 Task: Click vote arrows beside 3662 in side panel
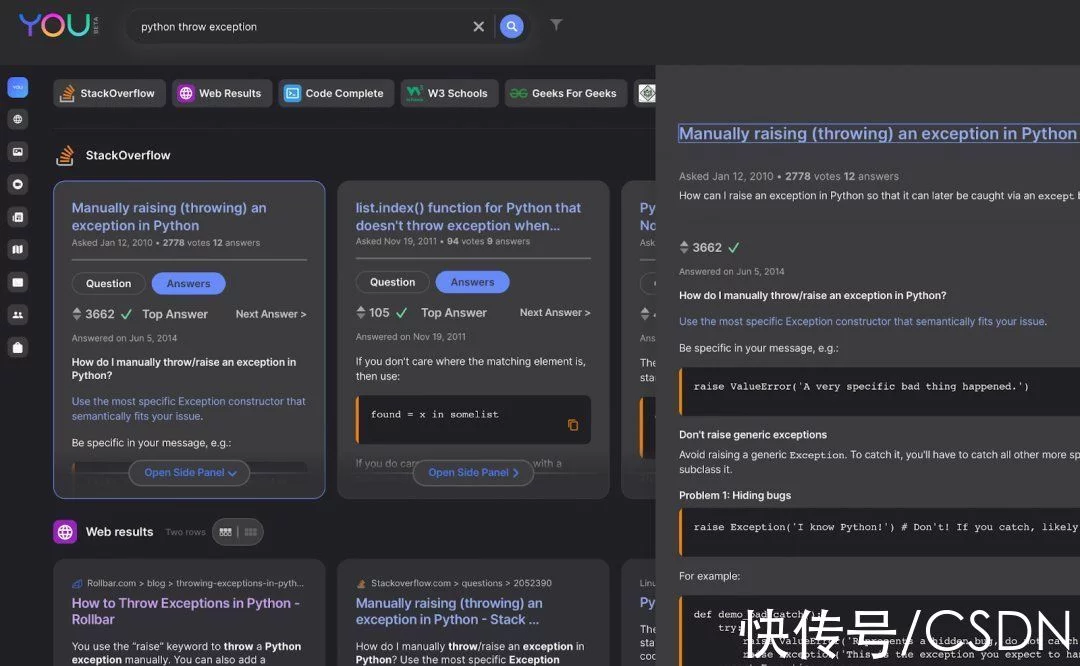pos(684,247)
